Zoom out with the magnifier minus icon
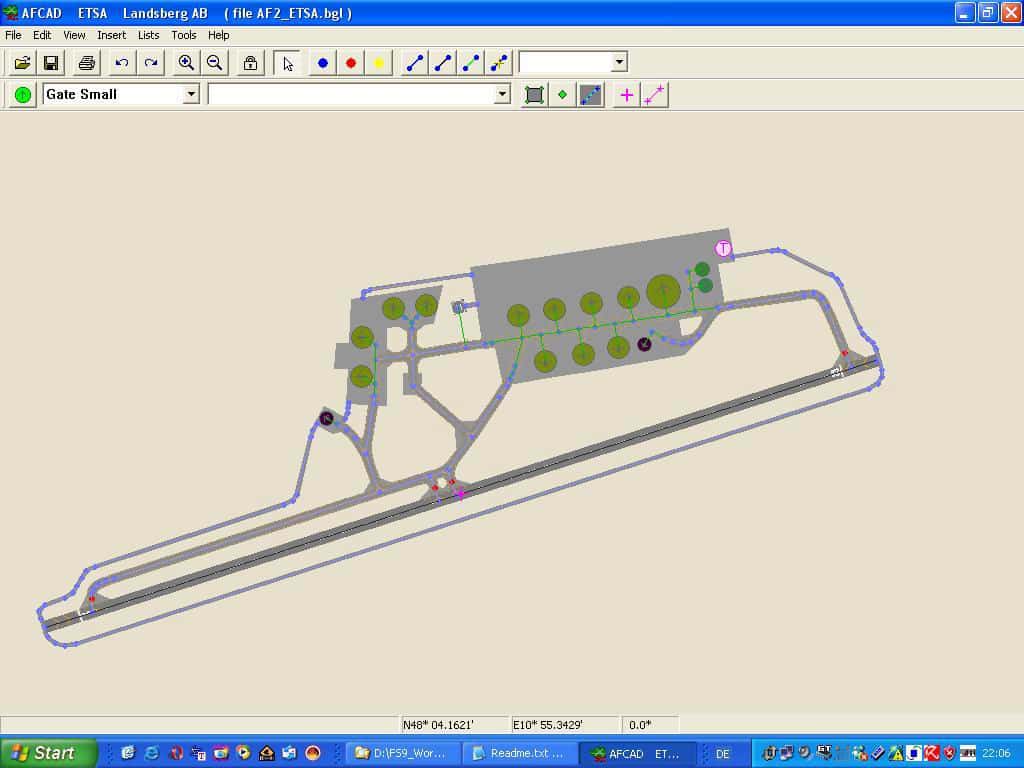 [214, 63]
